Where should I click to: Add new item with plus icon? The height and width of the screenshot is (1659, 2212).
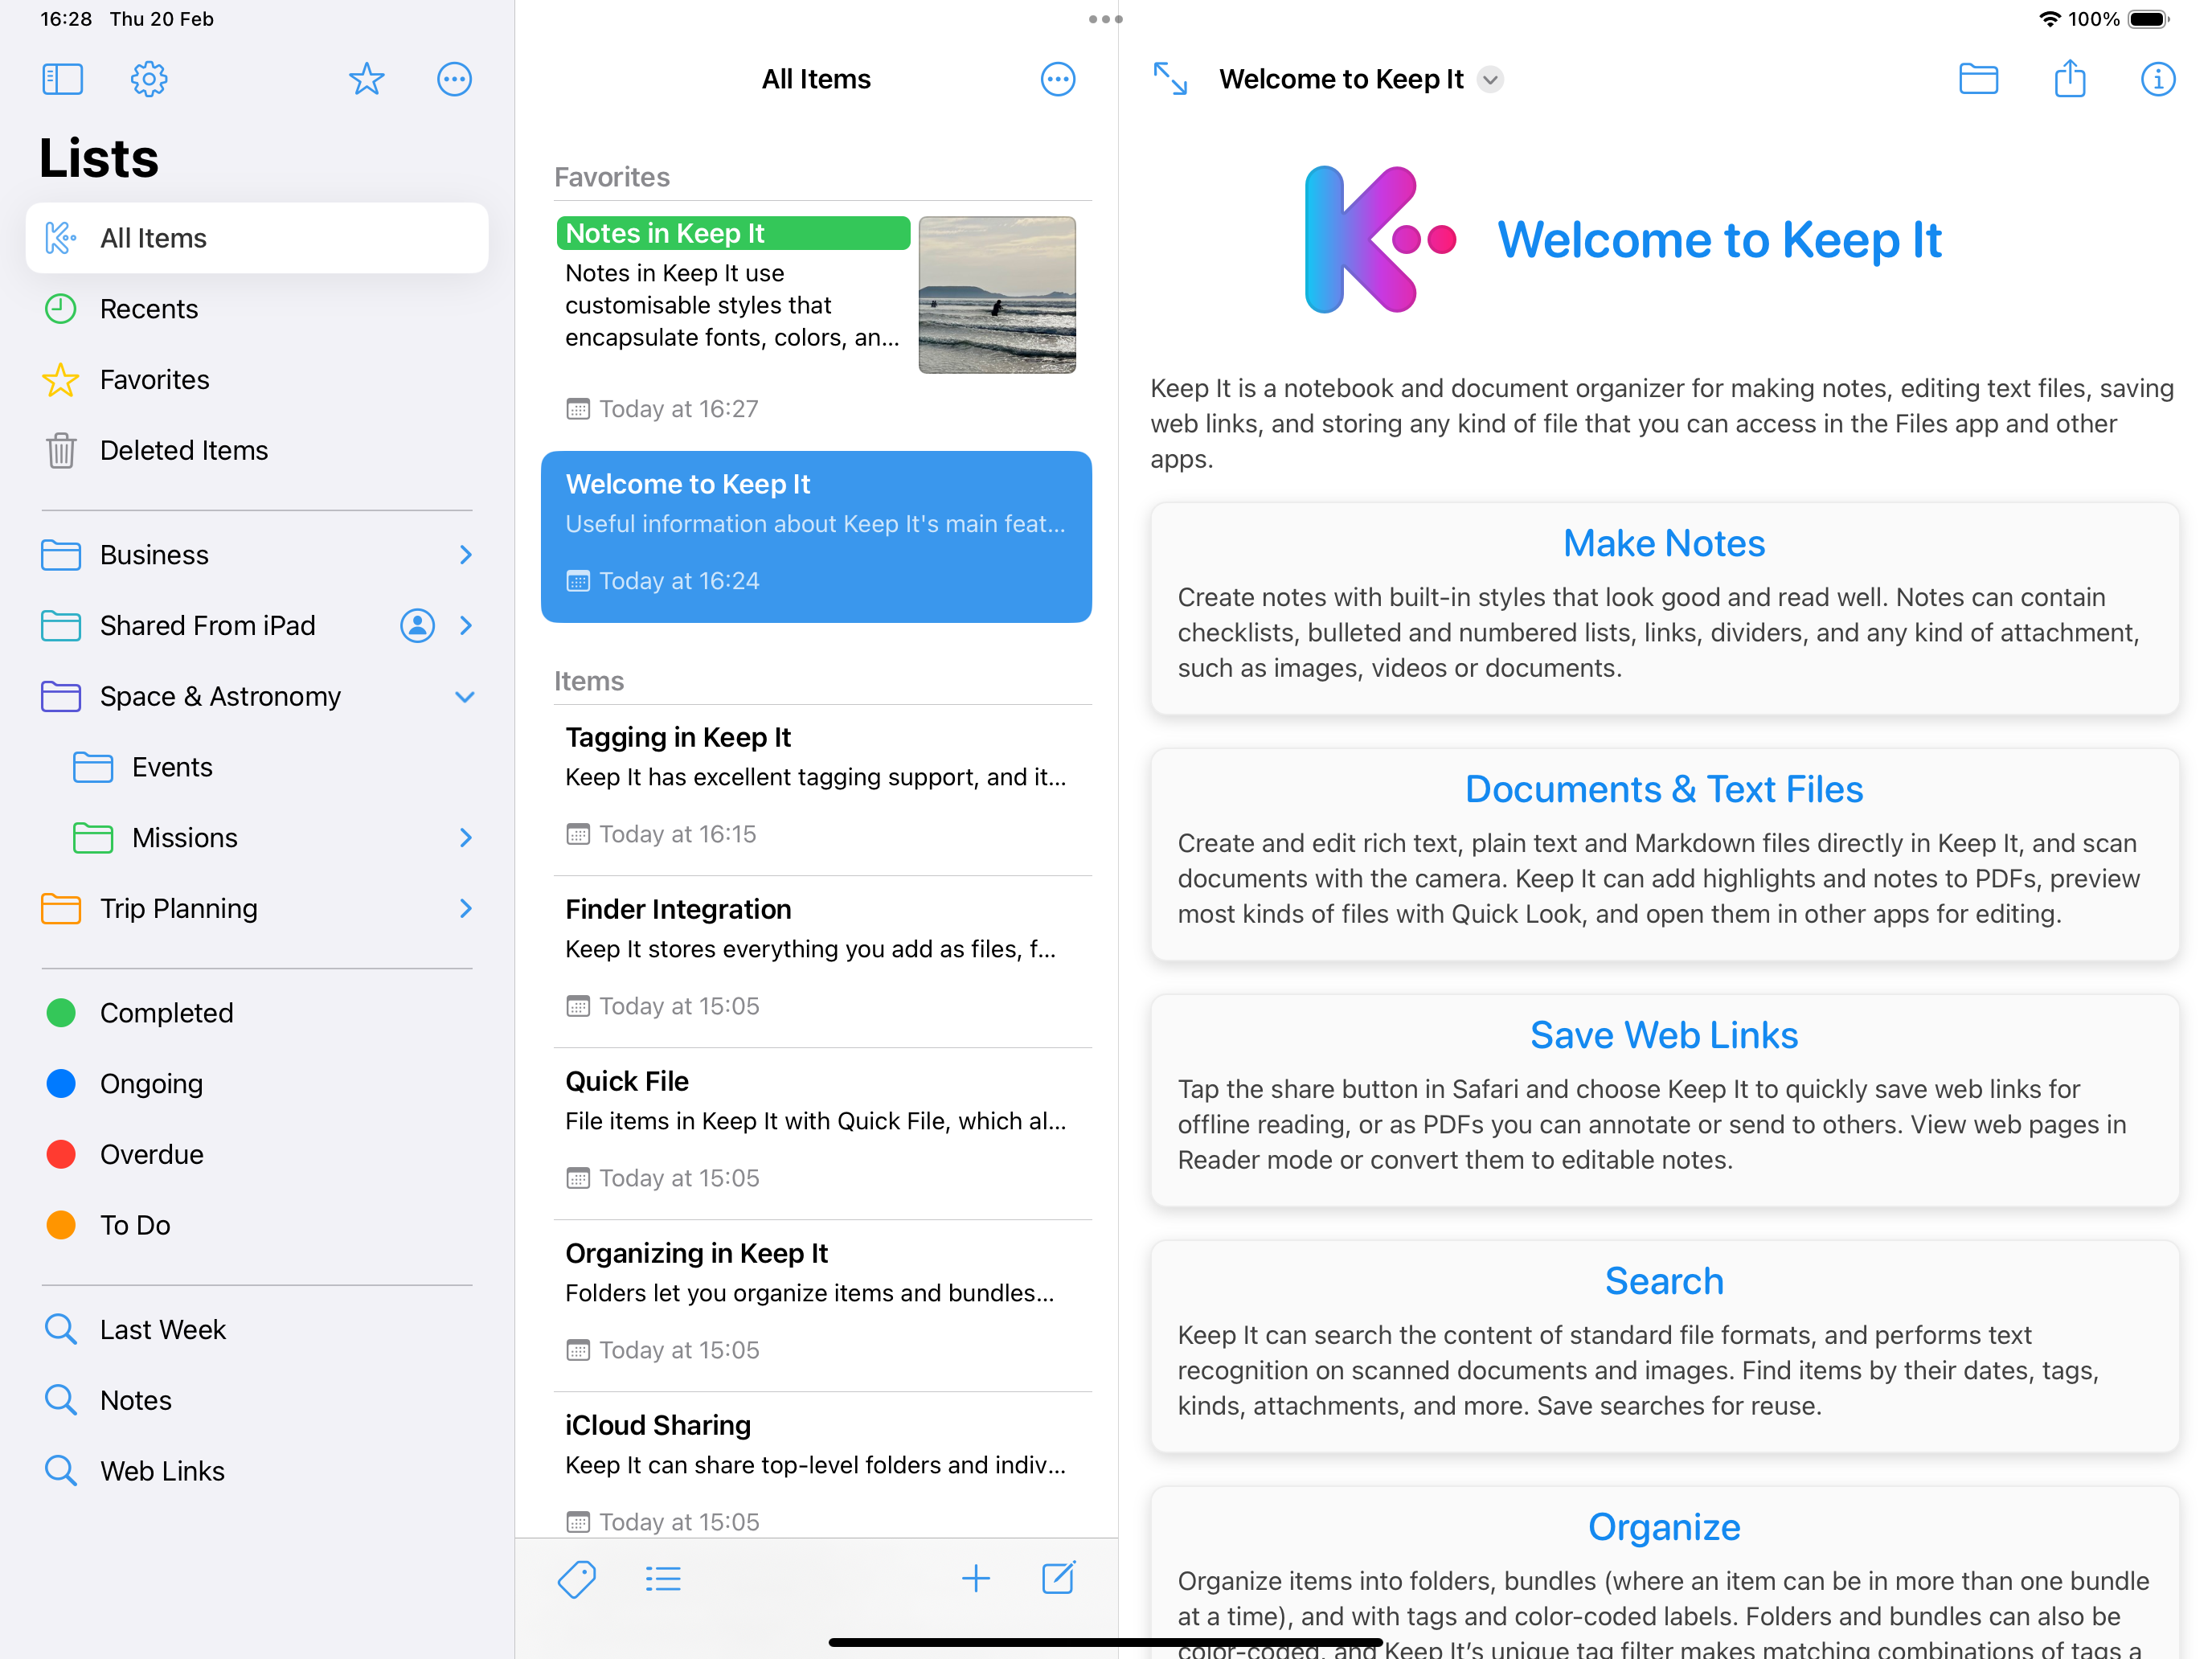pyautogui.click(x=975, y=1578)
